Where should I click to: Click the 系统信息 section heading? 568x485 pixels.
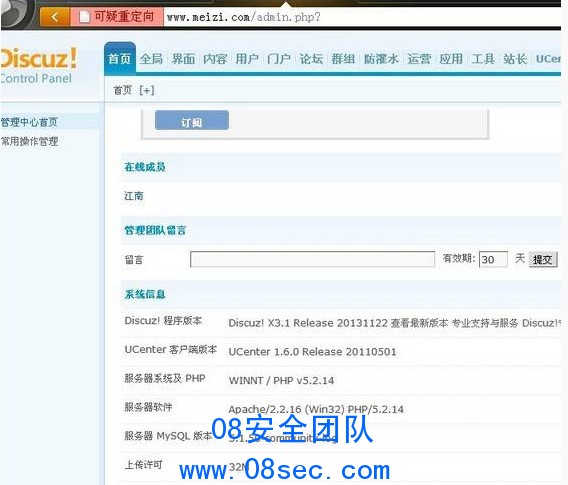(145, 294)
